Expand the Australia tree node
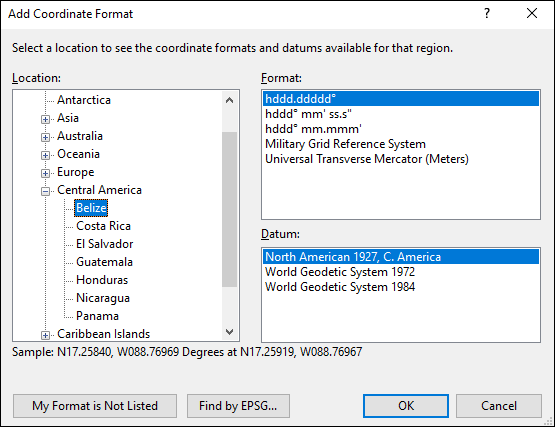This screenshot has height=427, width=555. click(x=45, y=137)
